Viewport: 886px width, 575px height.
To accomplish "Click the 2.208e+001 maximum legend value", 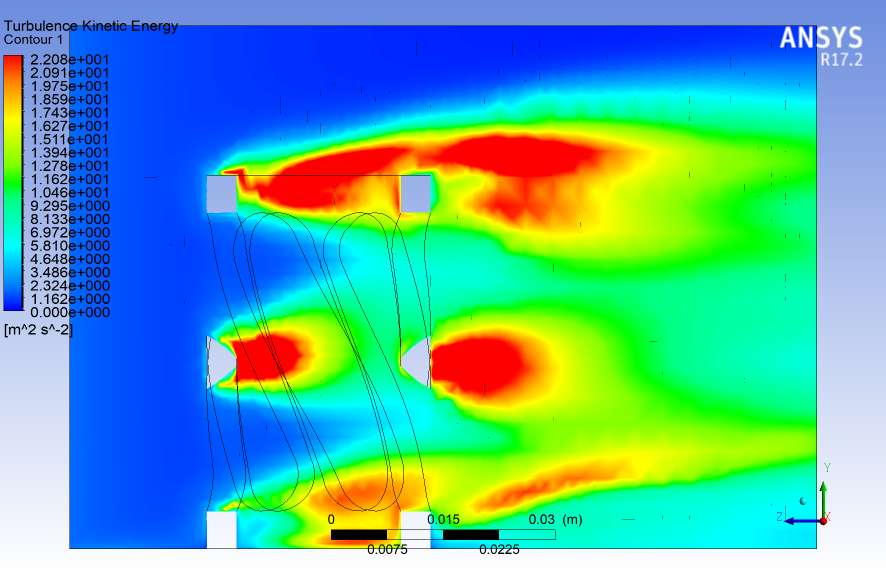I will pyautogui.click(x=70, y=59).
